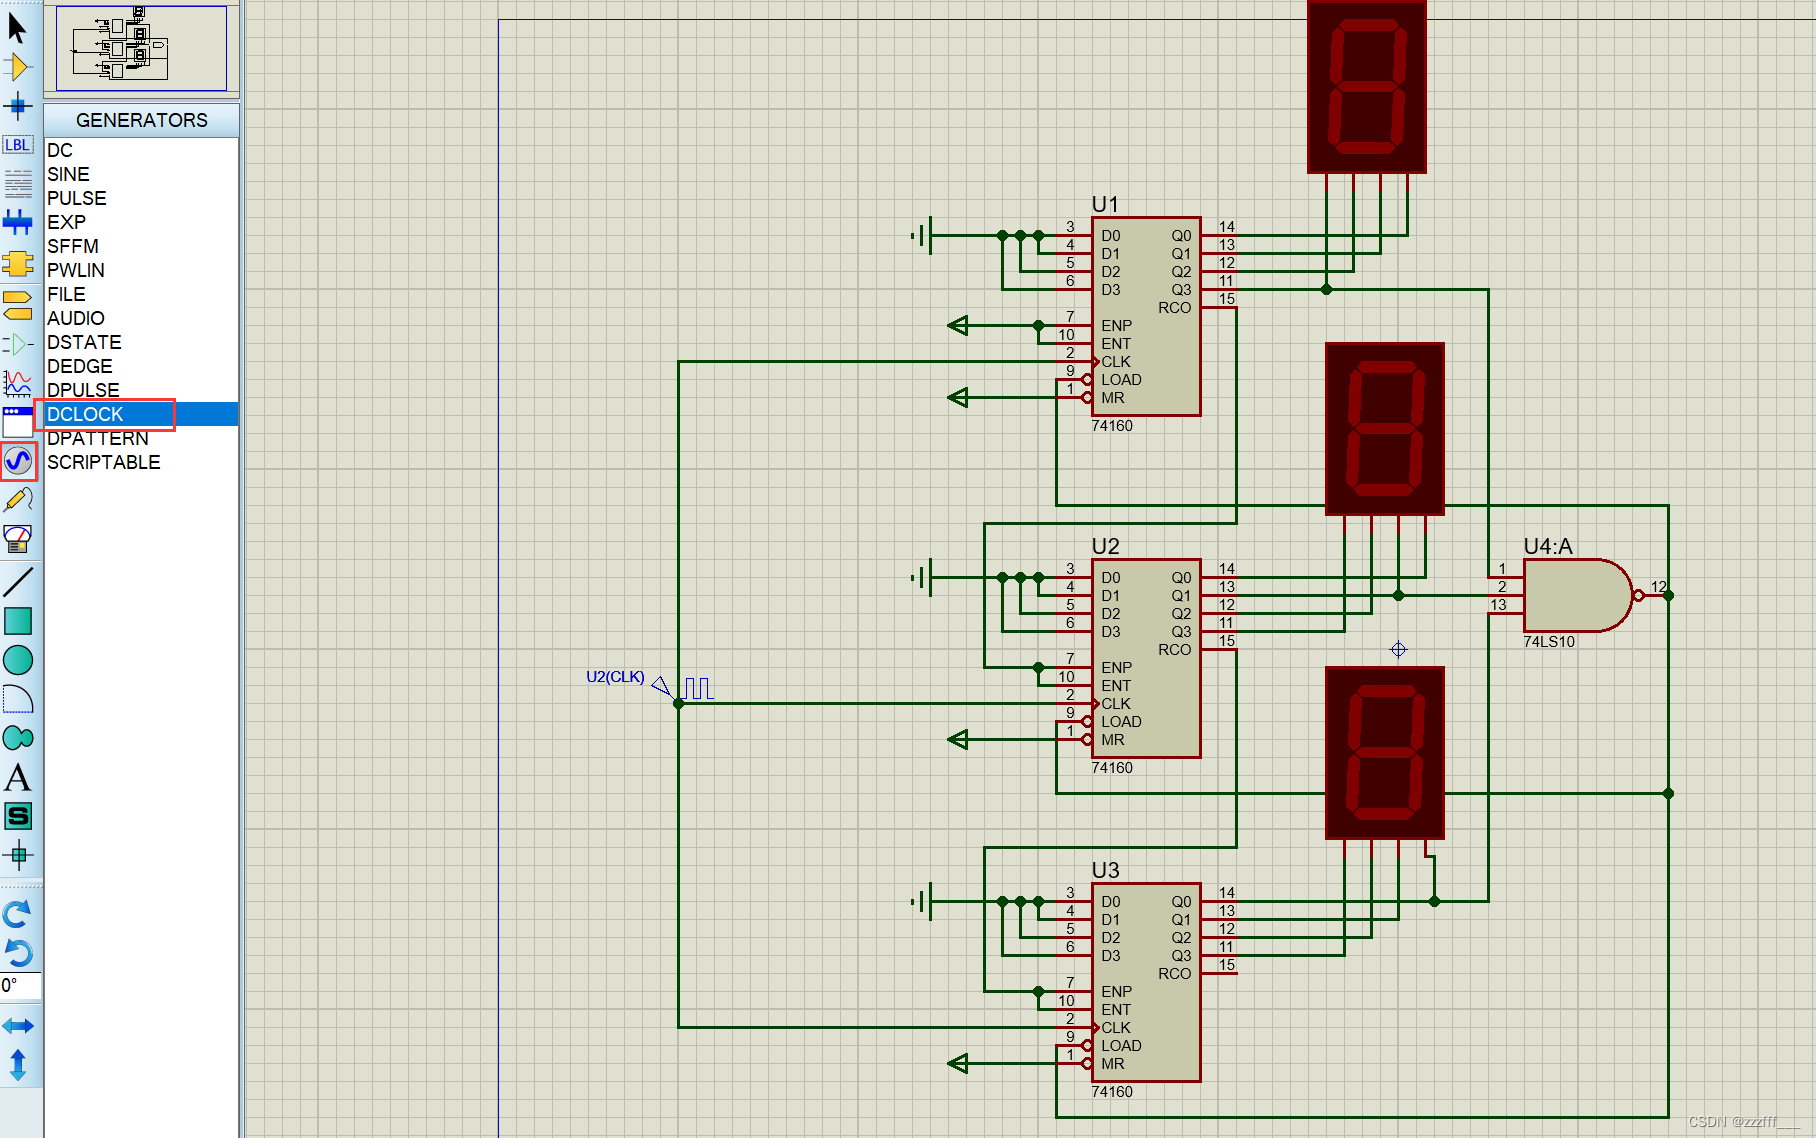Activate Component mode
The image size is (1816, 1138).
(x=18, y=67)
